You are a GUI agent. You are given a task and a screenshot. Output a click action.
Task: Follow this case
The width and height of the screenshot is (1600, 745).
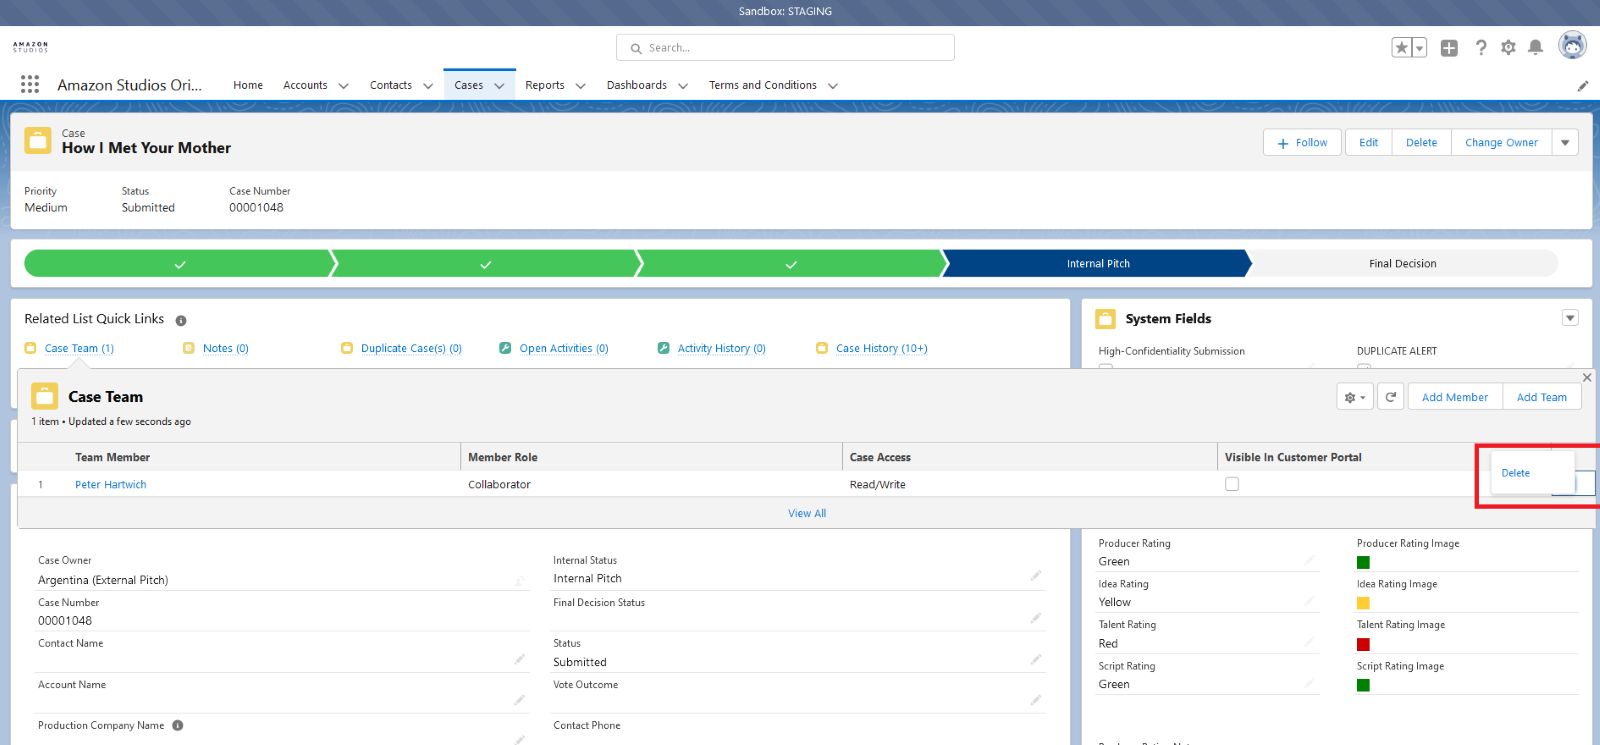coord(1302,143)
